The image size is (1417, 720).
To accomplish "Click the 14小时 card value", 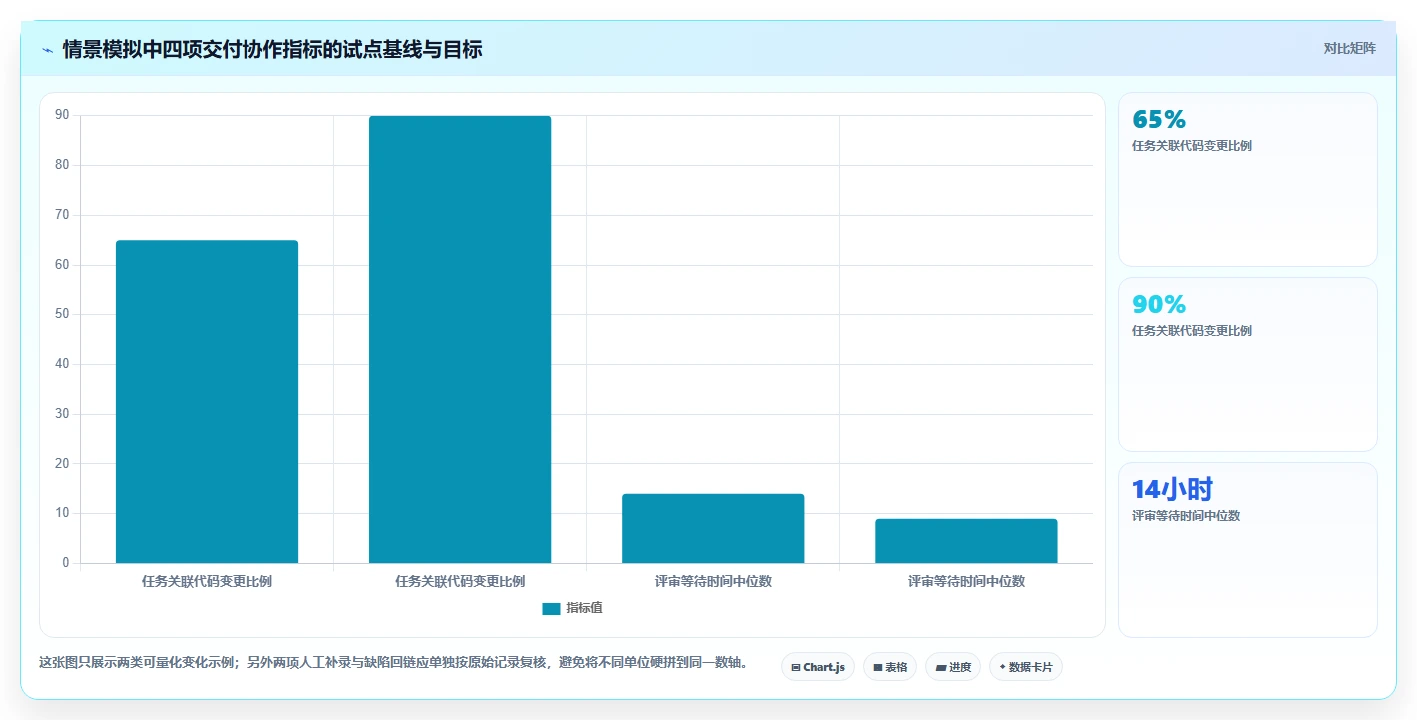I will pyautogui.click(x=1172, y=489).
